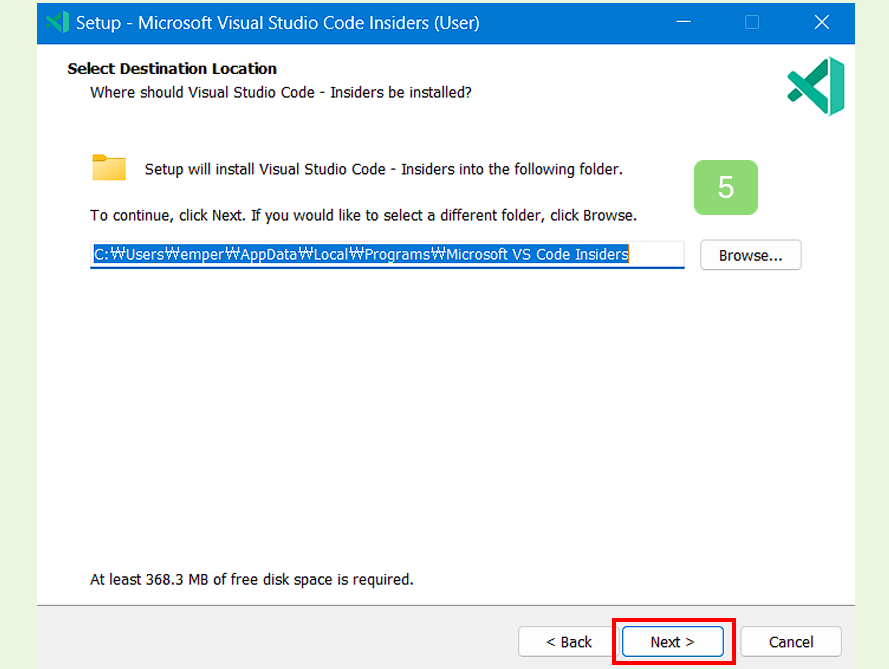Click 'Where should Visual Studio Code' question text
This screenshot has height=669, width=889.
281,92
